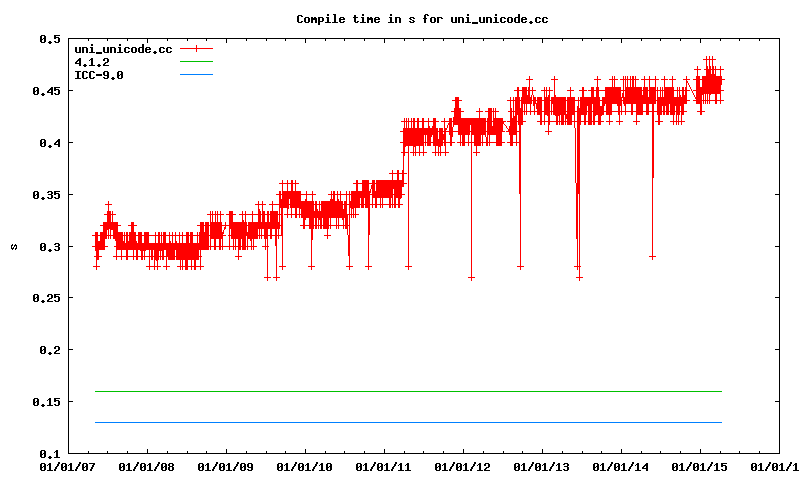Select the ICC-9.0 legend label
Screen dimensions: 800x480
point(99,75)
